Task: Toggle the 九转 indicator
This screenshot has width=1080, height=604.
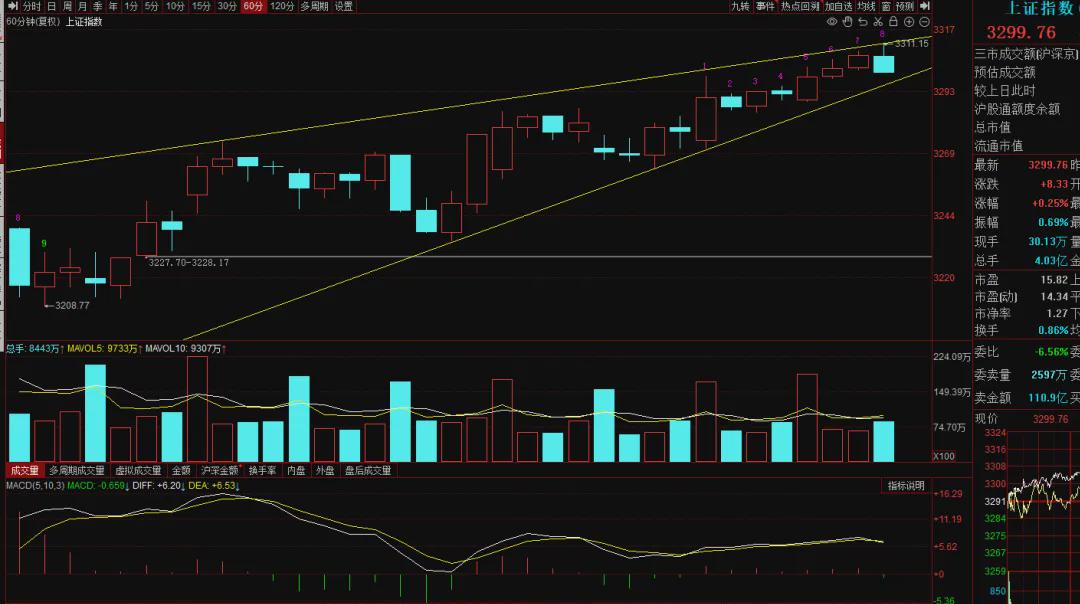Action: pos(740,6)
